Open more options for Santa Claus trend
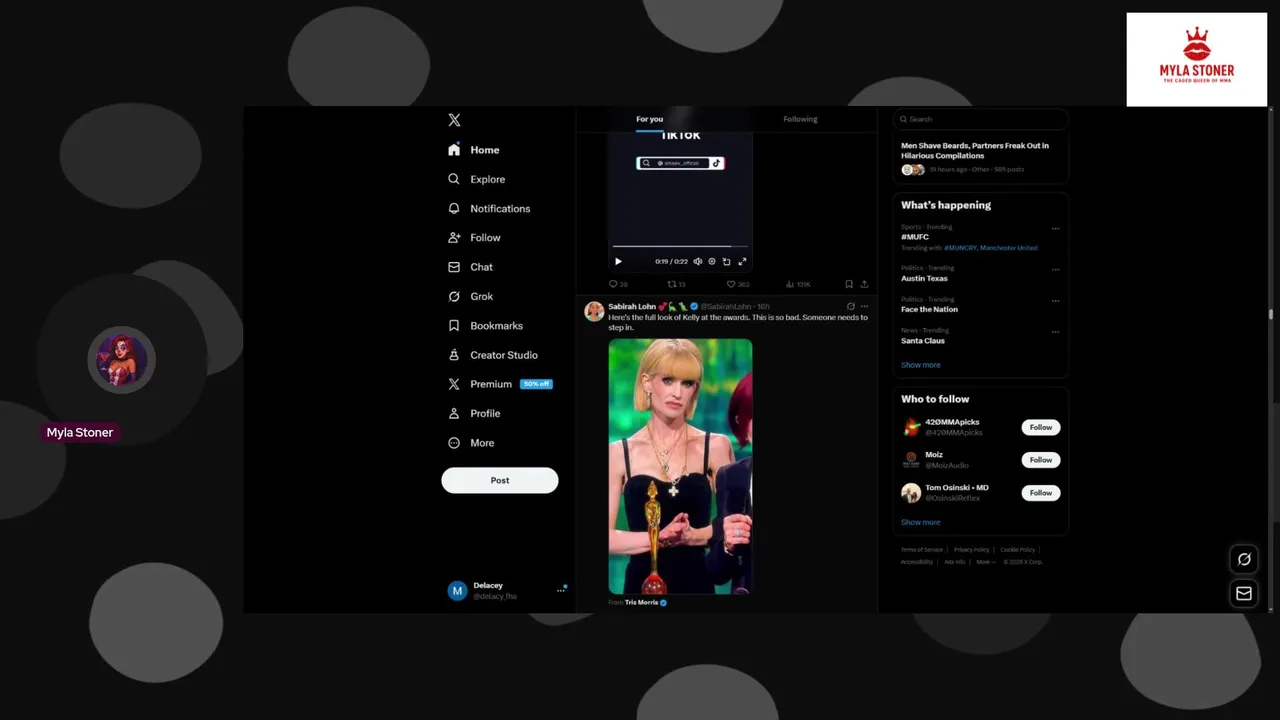 (x=1055, y=332)
